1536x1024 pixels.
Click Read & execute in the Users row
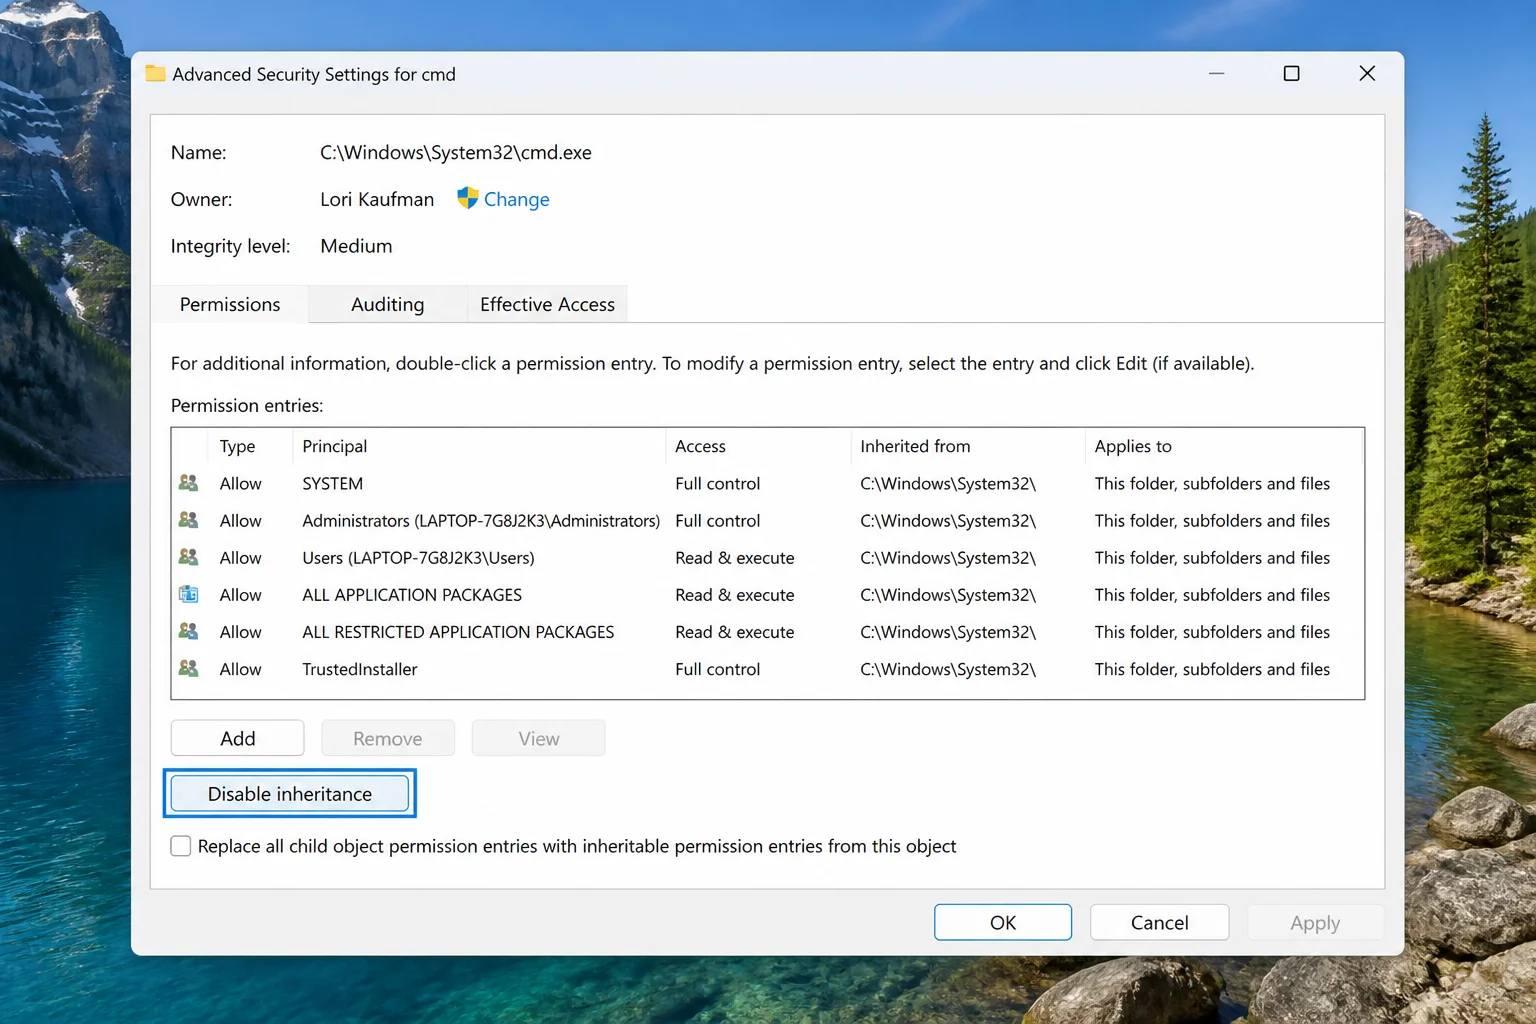(734, 557)
